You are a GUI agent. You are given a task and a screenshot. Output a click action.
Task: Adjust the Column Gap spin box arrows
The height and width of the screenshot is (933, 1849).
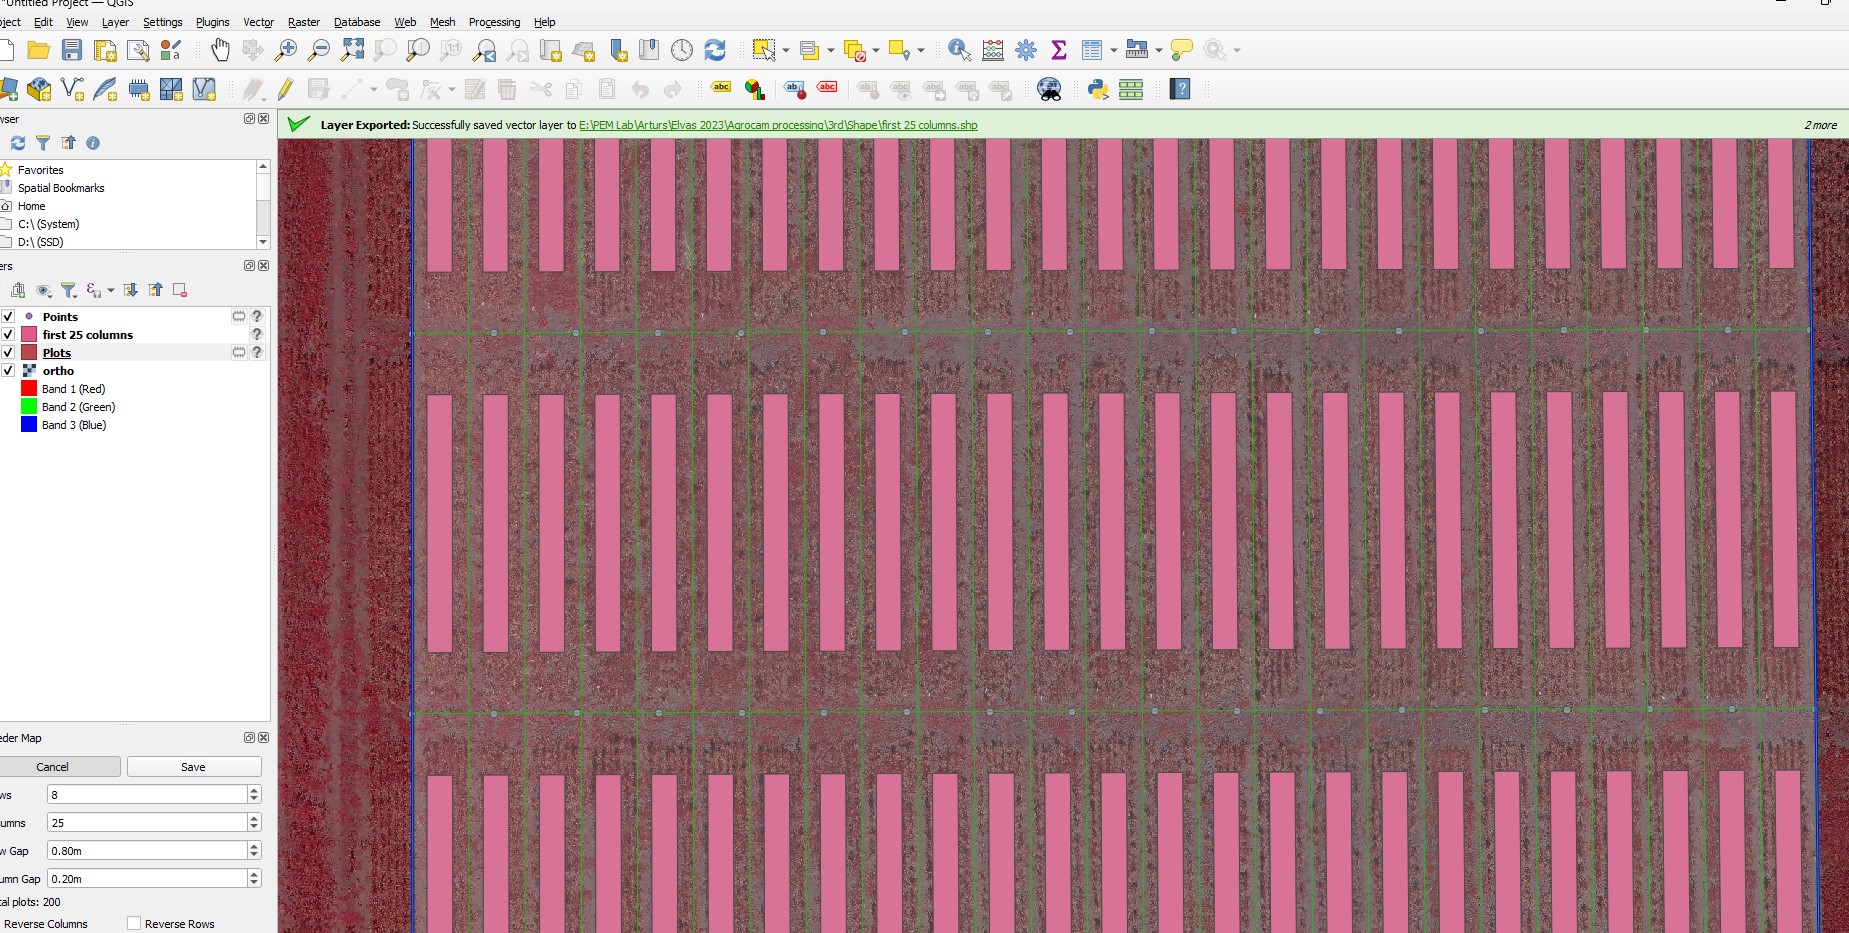tap(254, 878)
